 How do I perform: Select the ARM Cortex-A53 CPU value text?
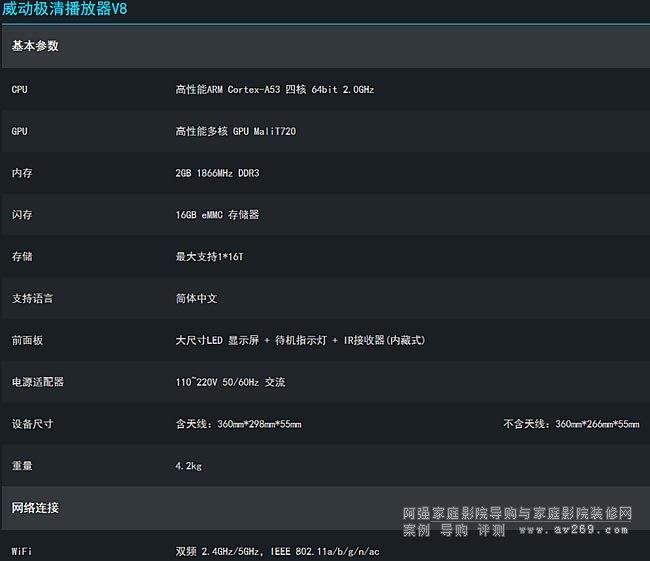tap(275, 90)
